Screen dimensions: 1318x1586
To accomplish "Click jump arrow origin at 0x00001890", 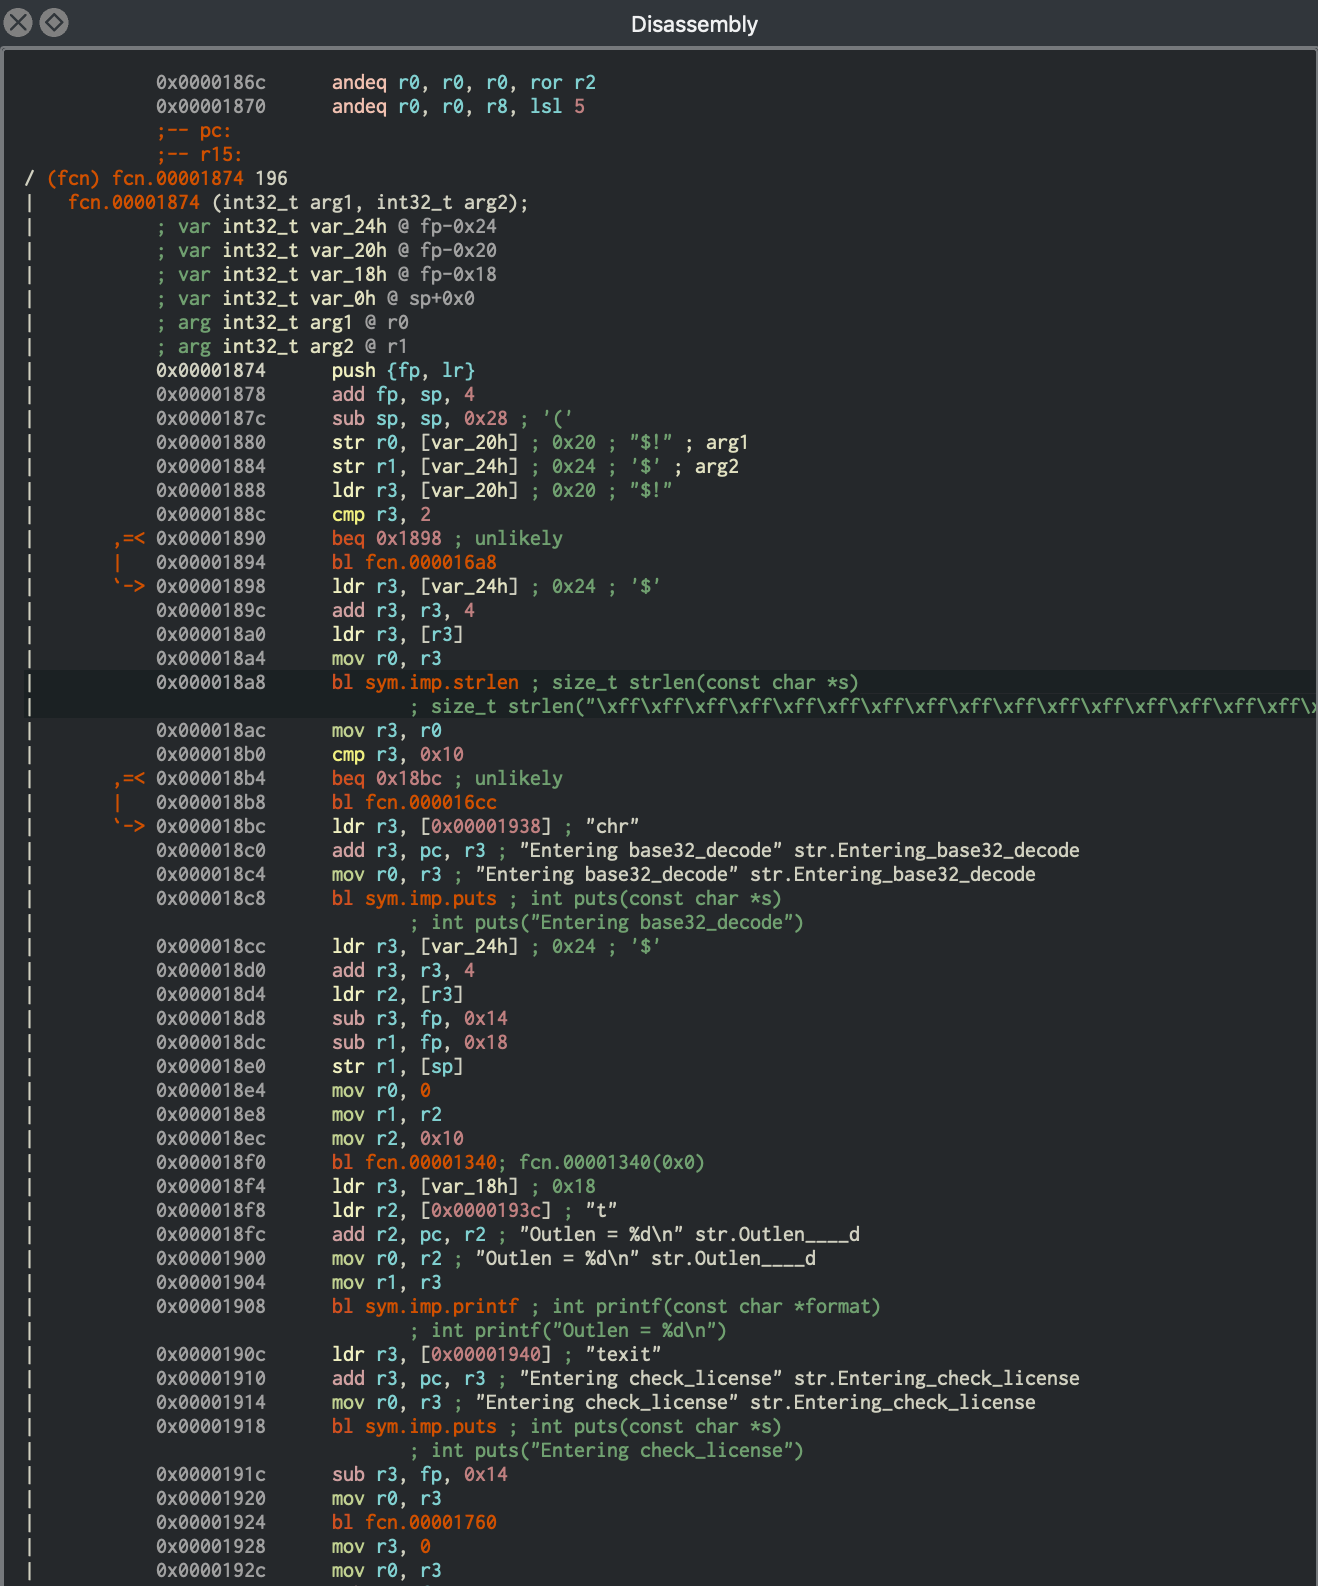I will [x=130, y=538].
